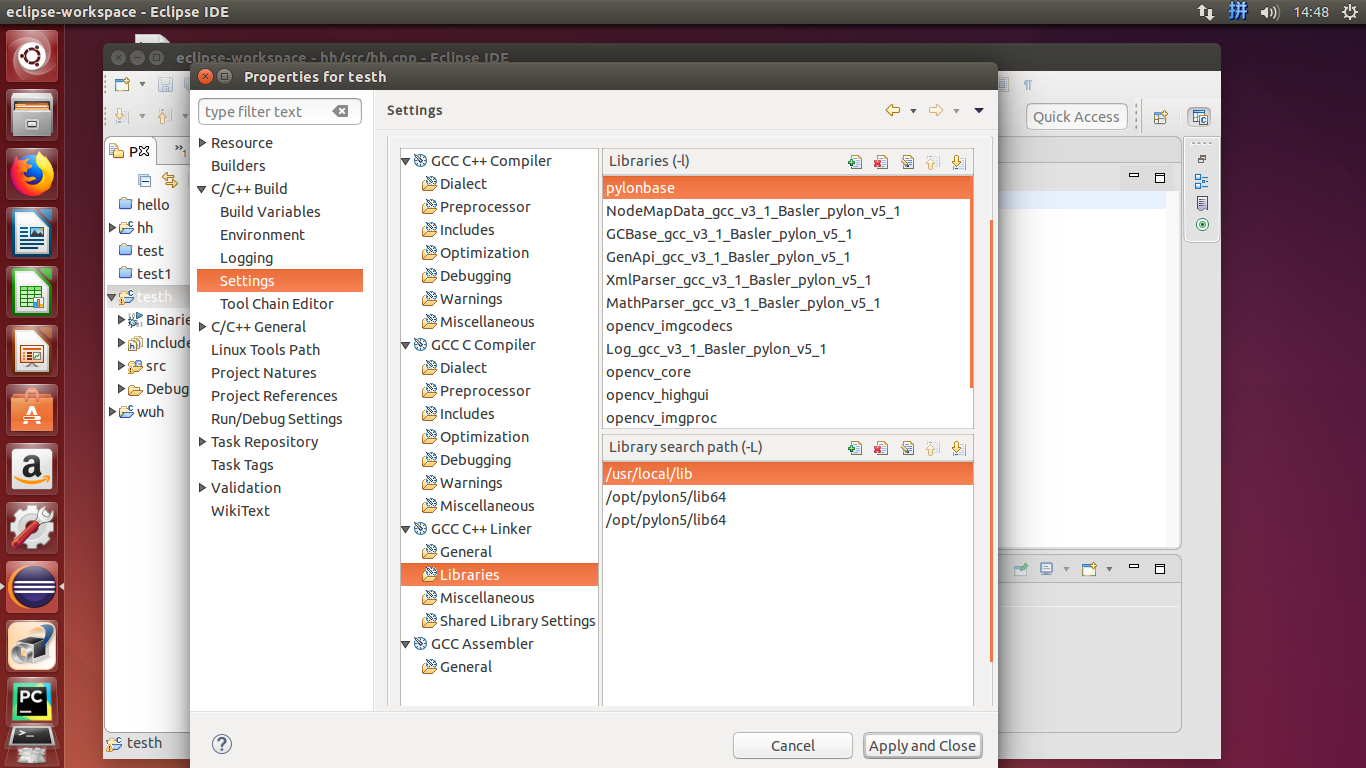The image size is (1366, 768).
Task: Add a new library search path
Action: pyautogui.click(x=855, y=448)
